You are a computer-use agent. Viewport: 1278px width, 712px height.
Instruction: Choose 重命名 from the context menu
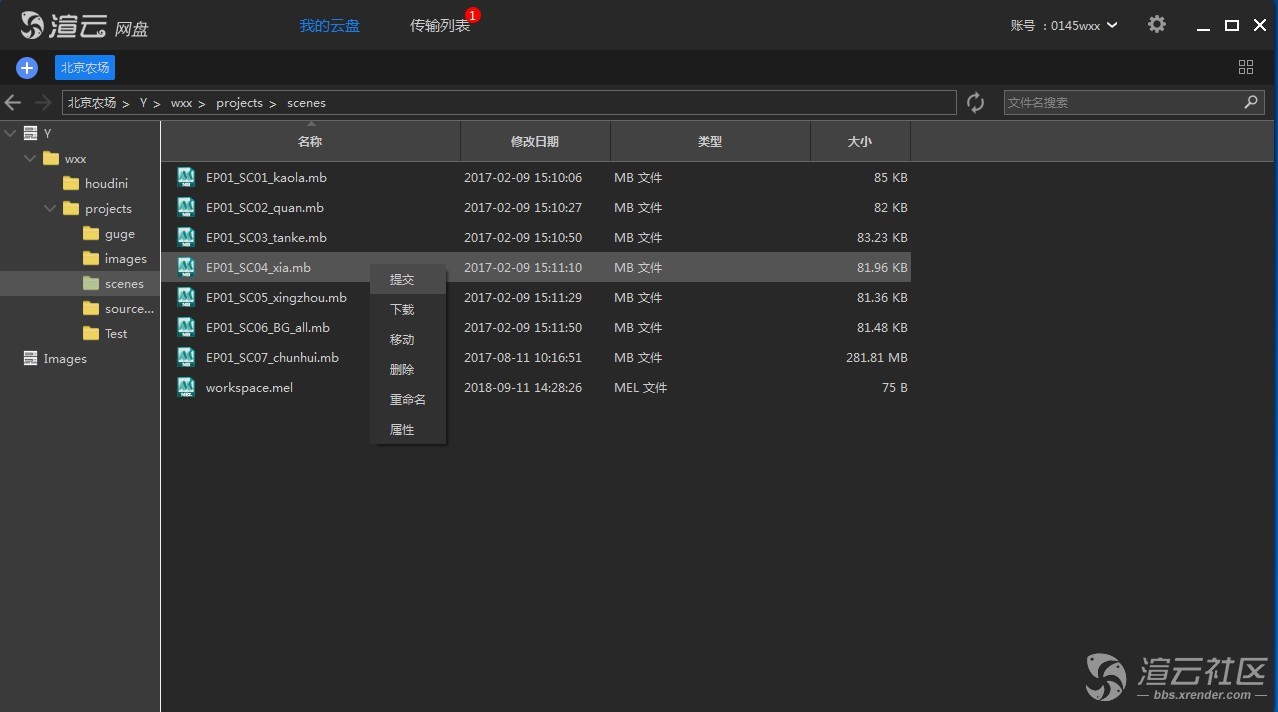click(x=407, y=400)
